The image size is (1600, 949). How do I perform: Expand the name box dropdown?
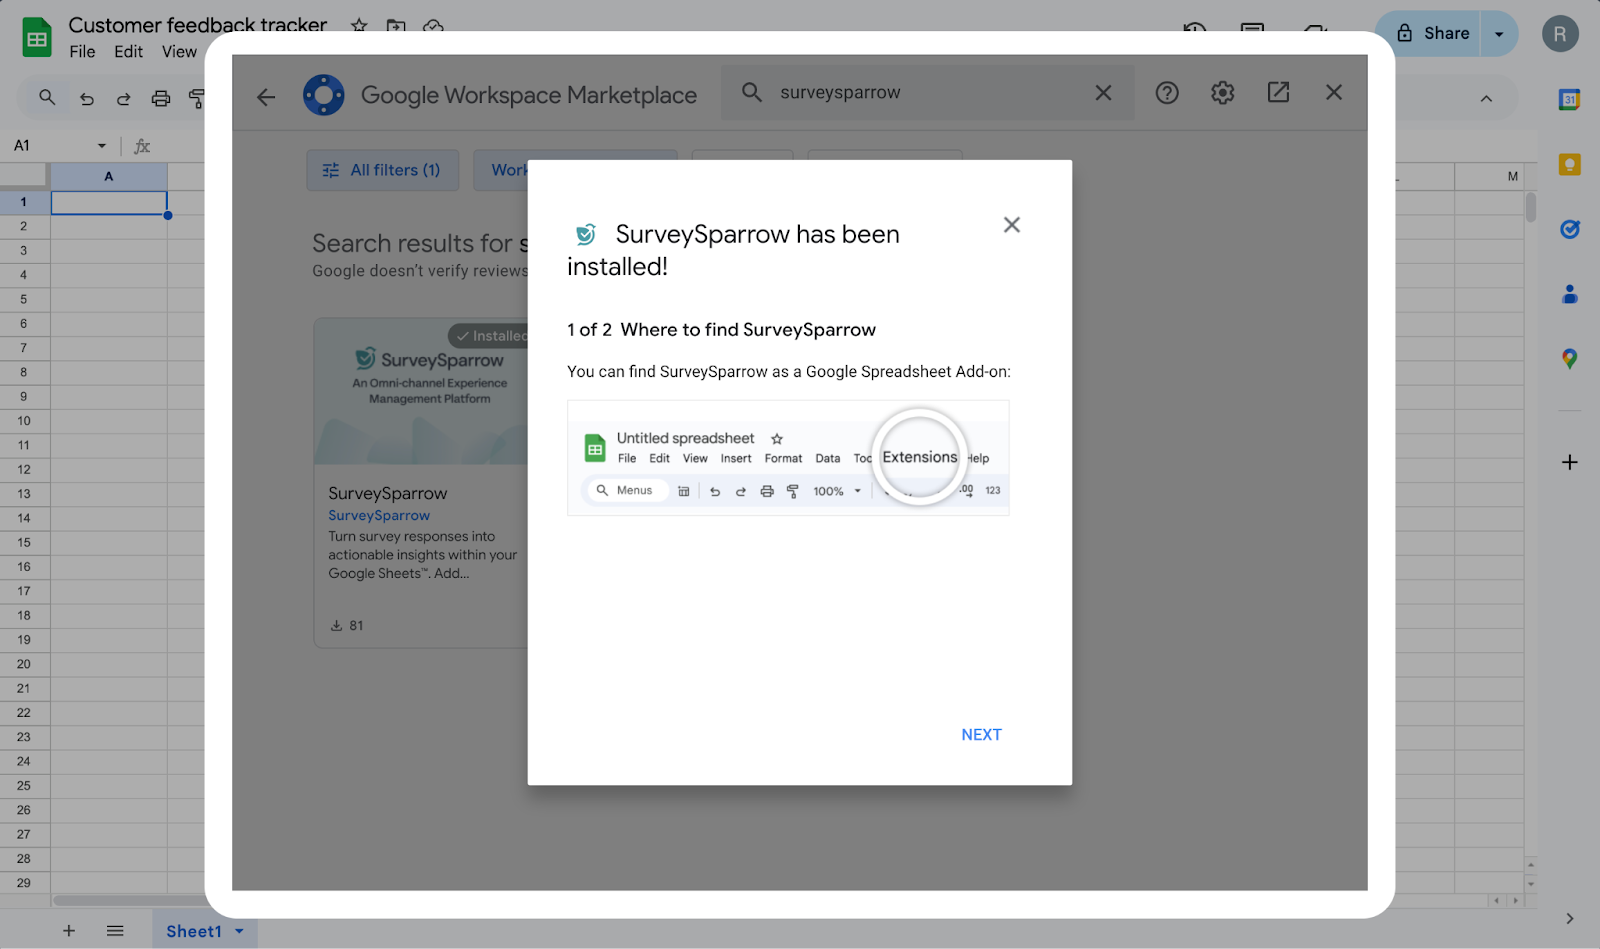(x=101, y=146)
